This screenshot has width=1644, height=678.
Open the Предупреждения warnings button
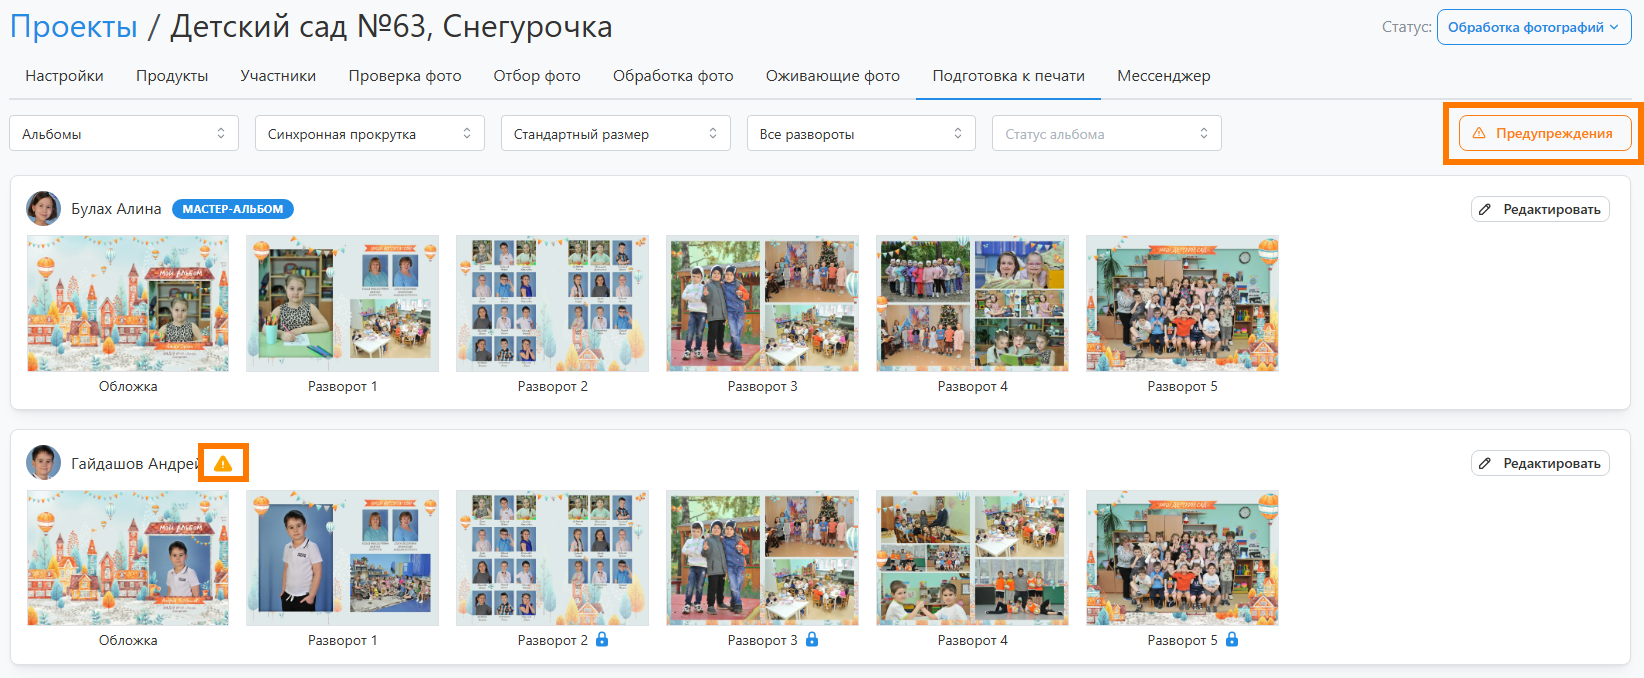coord(1544,133)
